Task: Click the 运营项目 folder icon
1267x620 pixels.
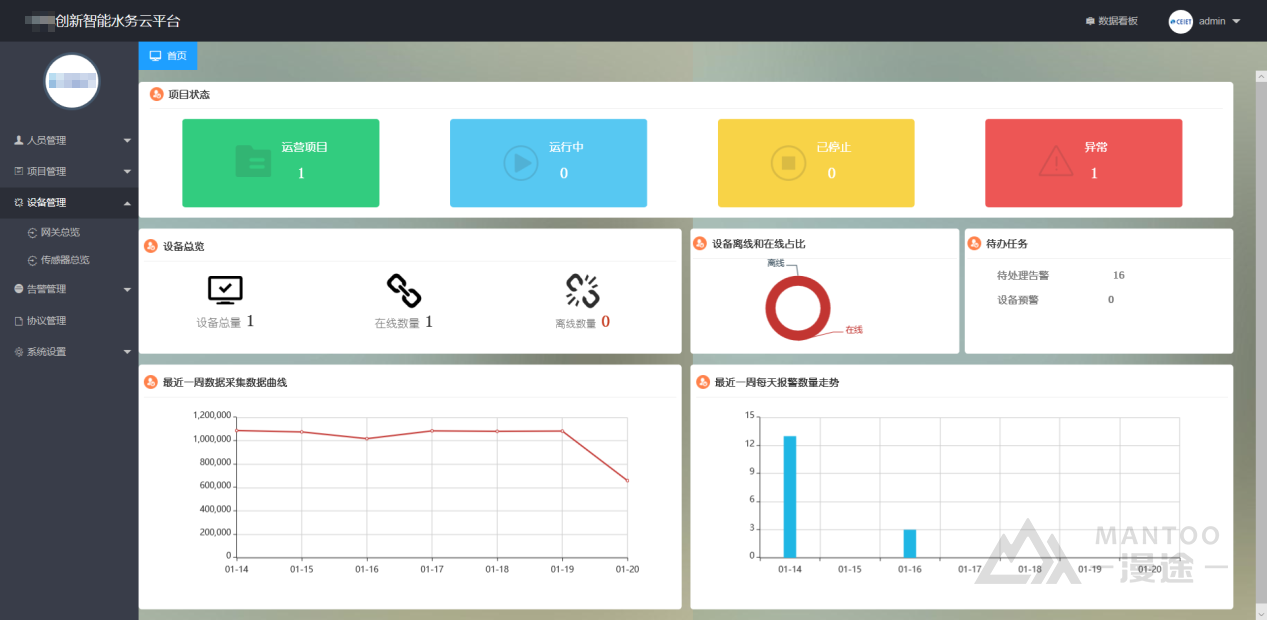Action: pos(252,162)
